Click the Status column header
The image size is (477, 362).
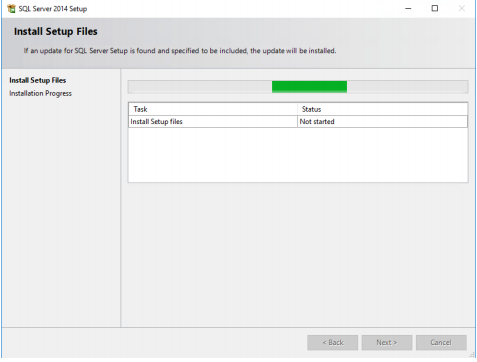(382, 109)
